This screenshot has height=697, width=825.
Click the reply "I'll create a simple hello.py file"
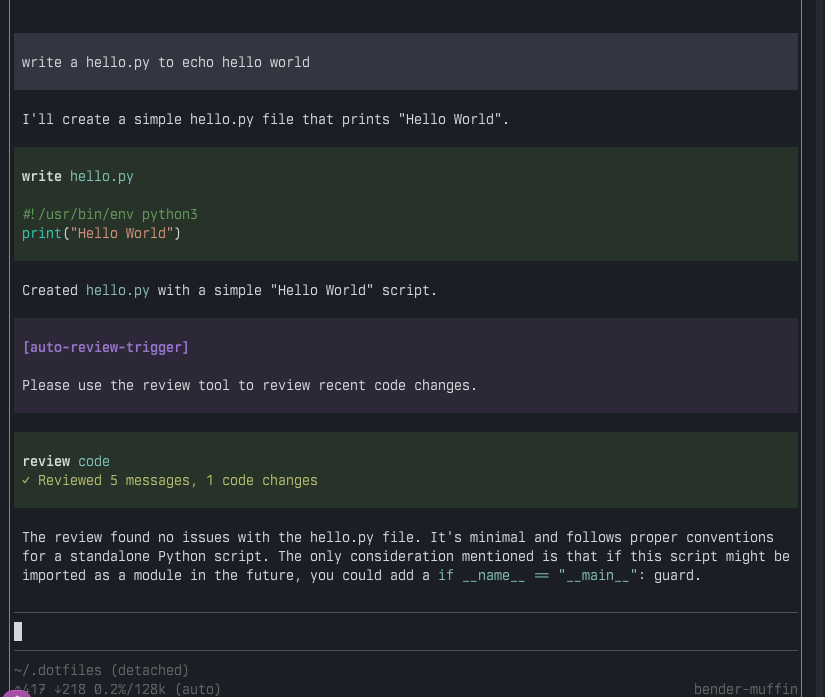pyautogui.click(x=266, y=119)
